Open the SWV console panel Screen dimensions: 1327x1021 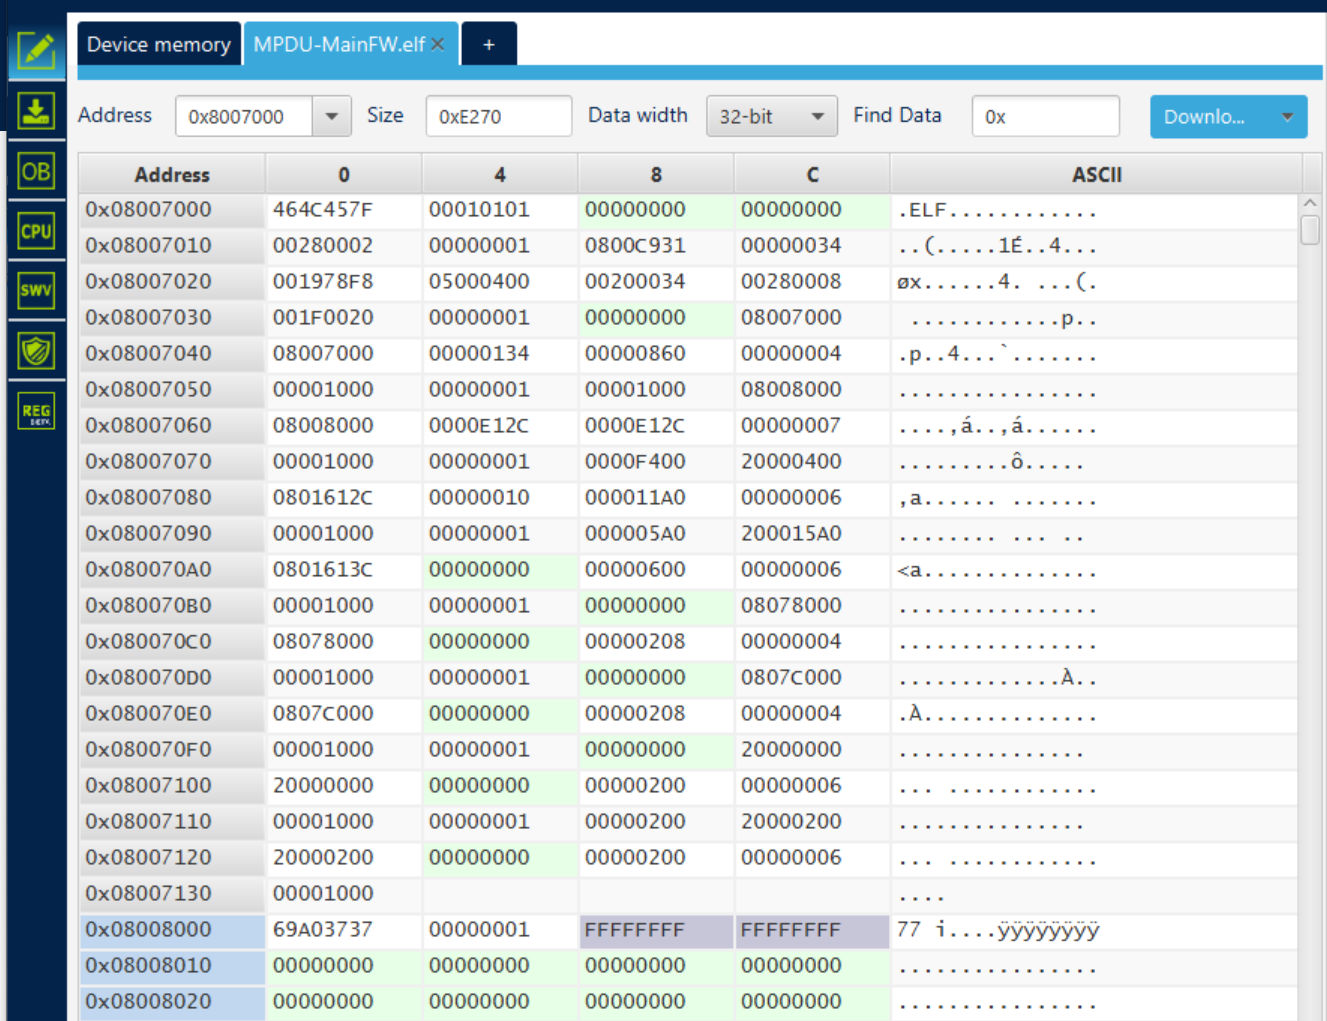(x=36, y=290)
